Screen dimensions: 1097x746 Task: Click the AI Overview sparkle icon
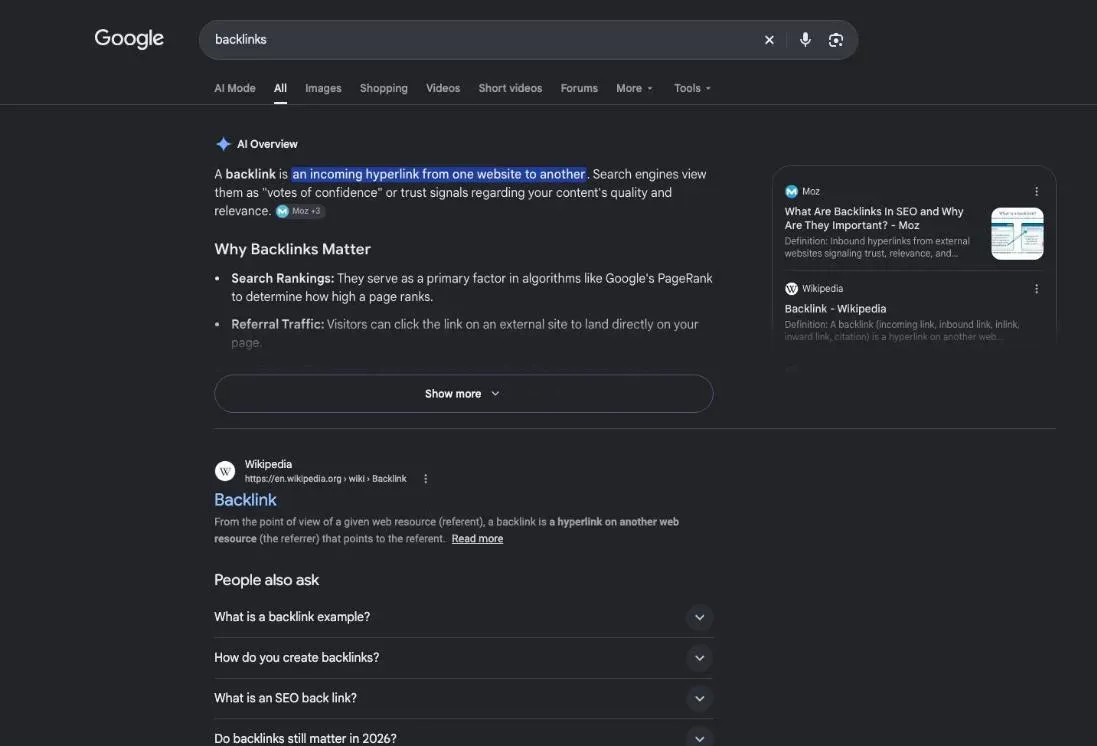(x=223, y=144)
